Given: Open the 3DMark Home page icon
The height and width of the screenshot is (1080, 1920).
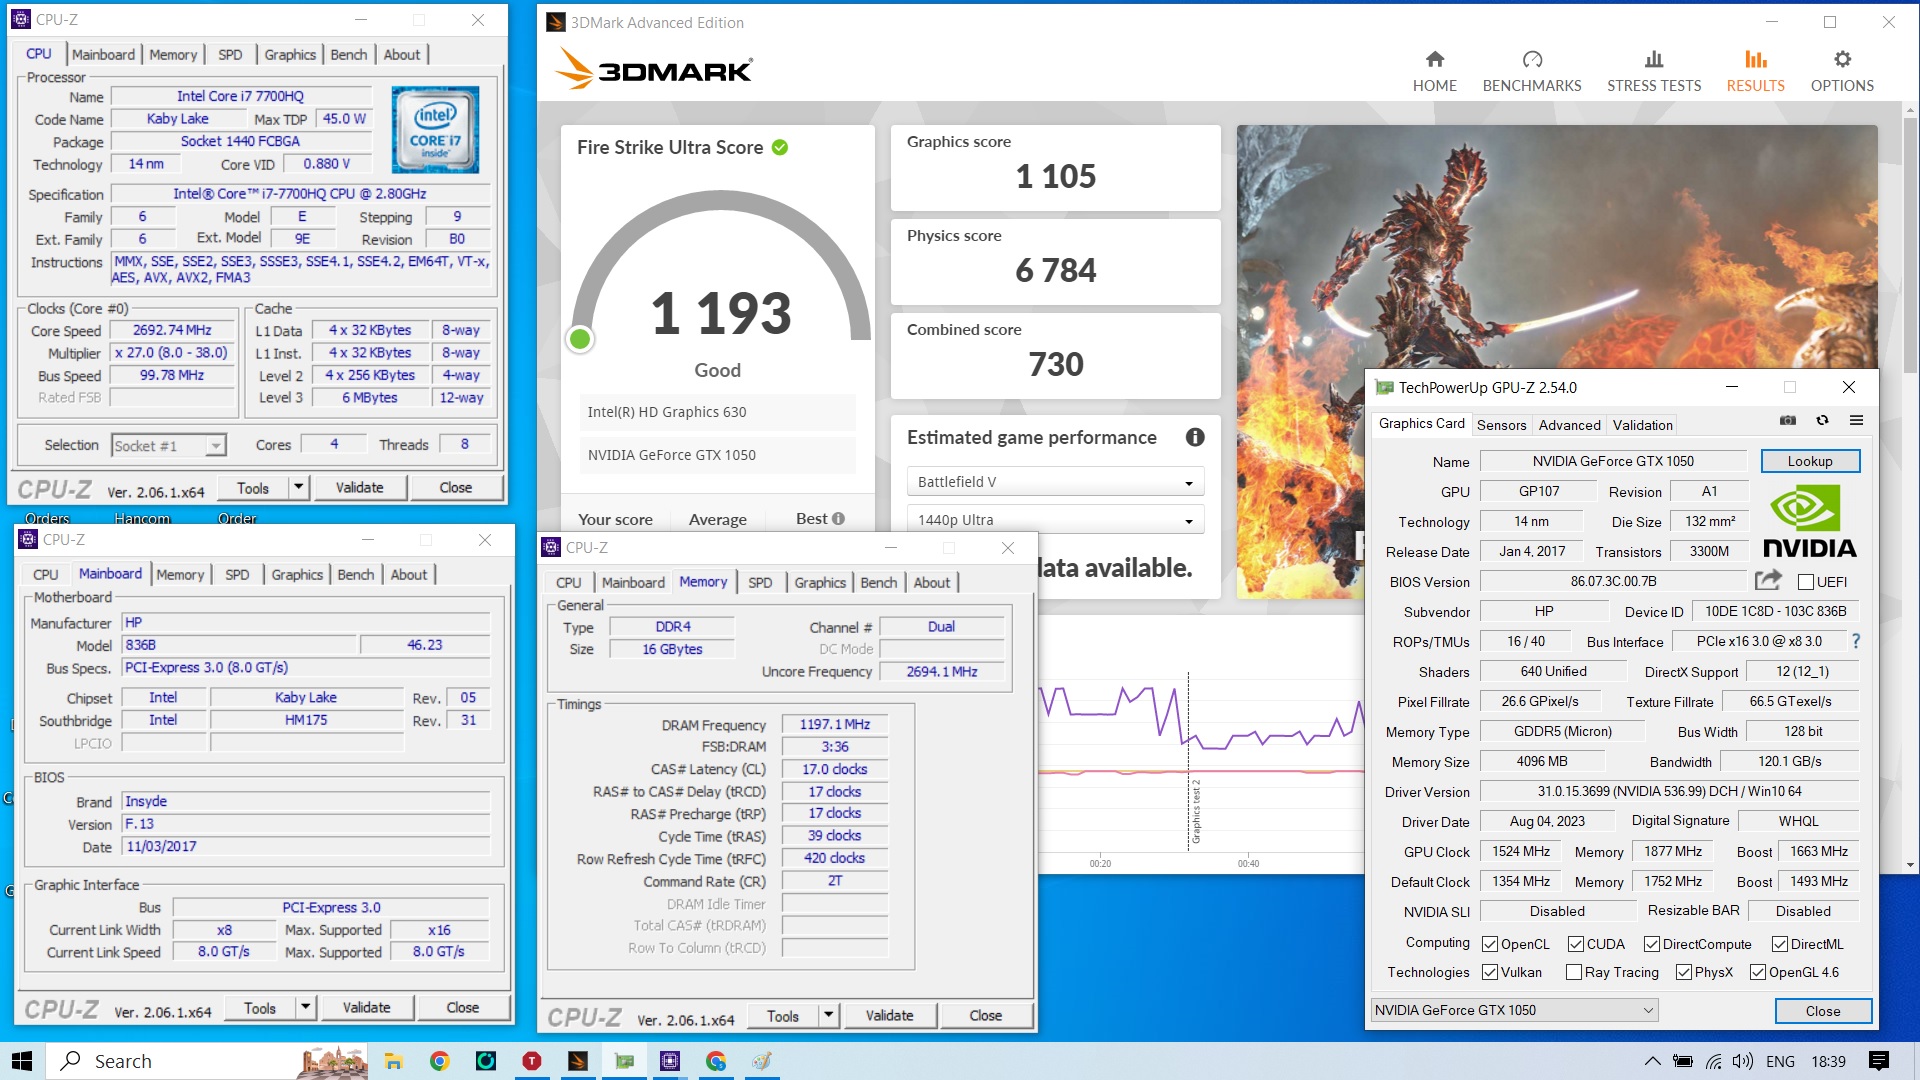Looking at the screenshot, I should (1434, 60).
